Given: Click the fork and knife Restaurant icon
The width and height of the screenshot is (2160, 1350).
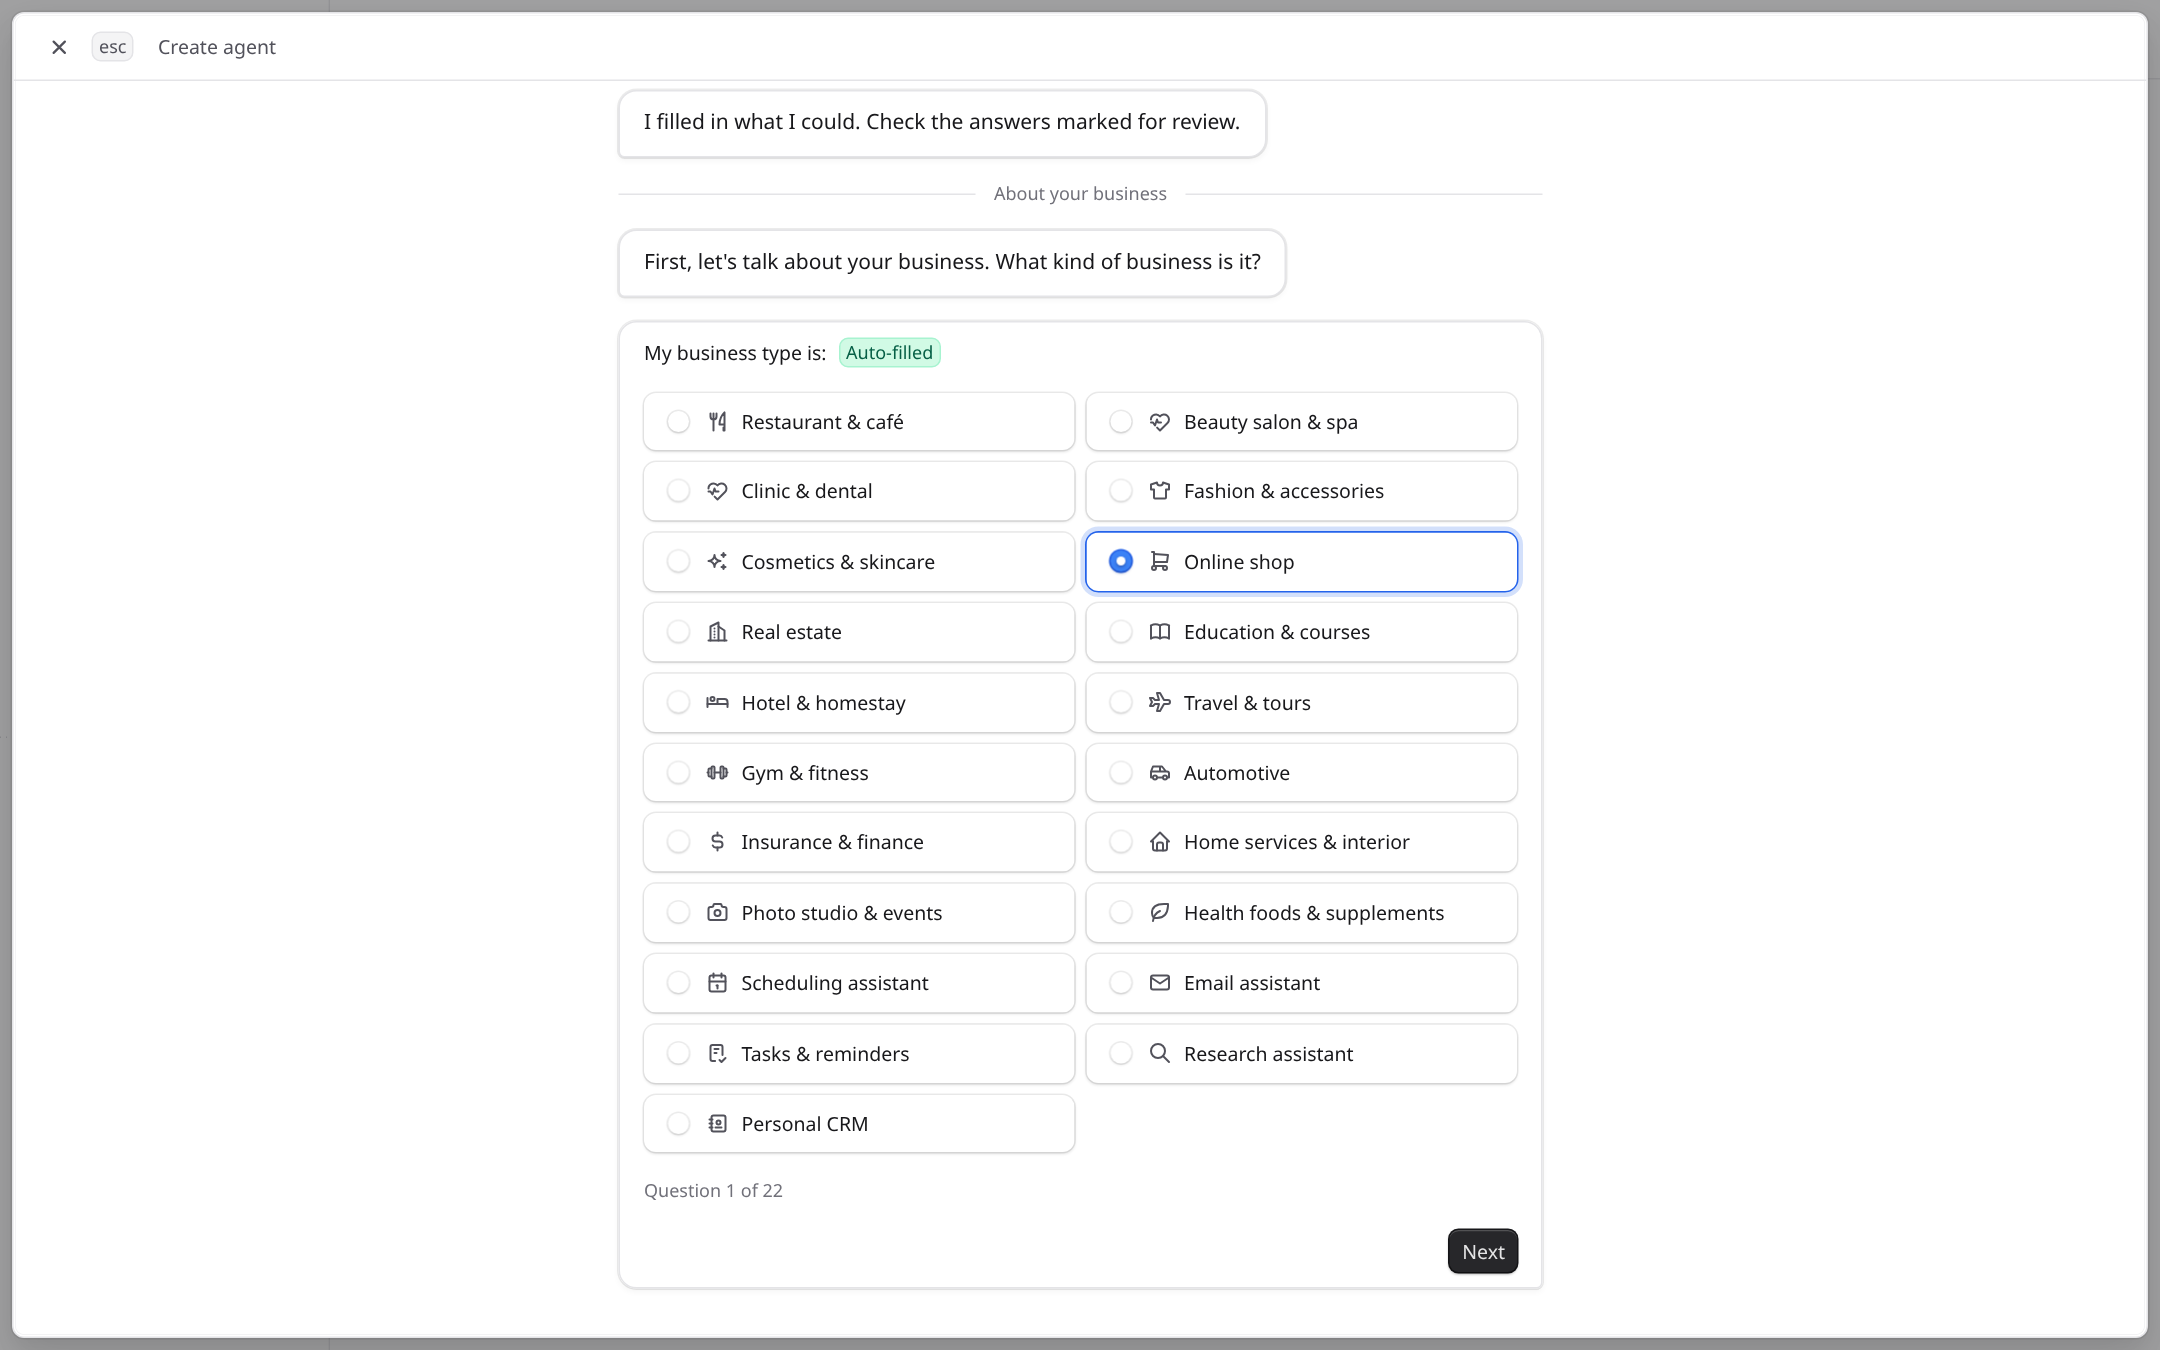Looking at the screenshot, I should click(717, 422).
